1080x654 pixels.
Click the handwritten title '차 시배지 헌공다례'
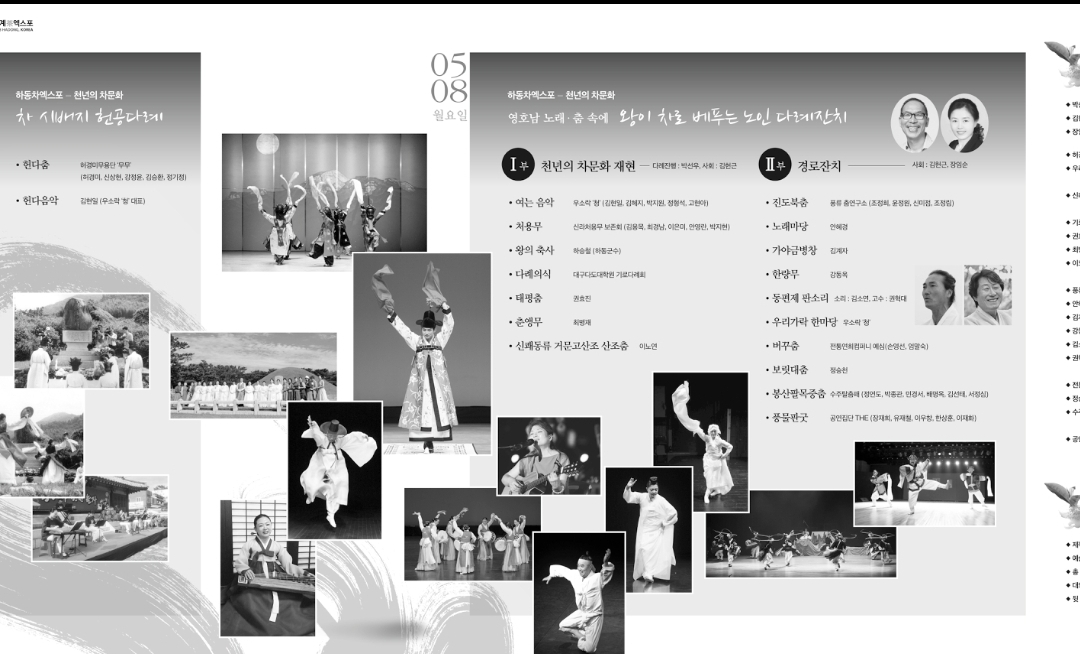point(90,117)
